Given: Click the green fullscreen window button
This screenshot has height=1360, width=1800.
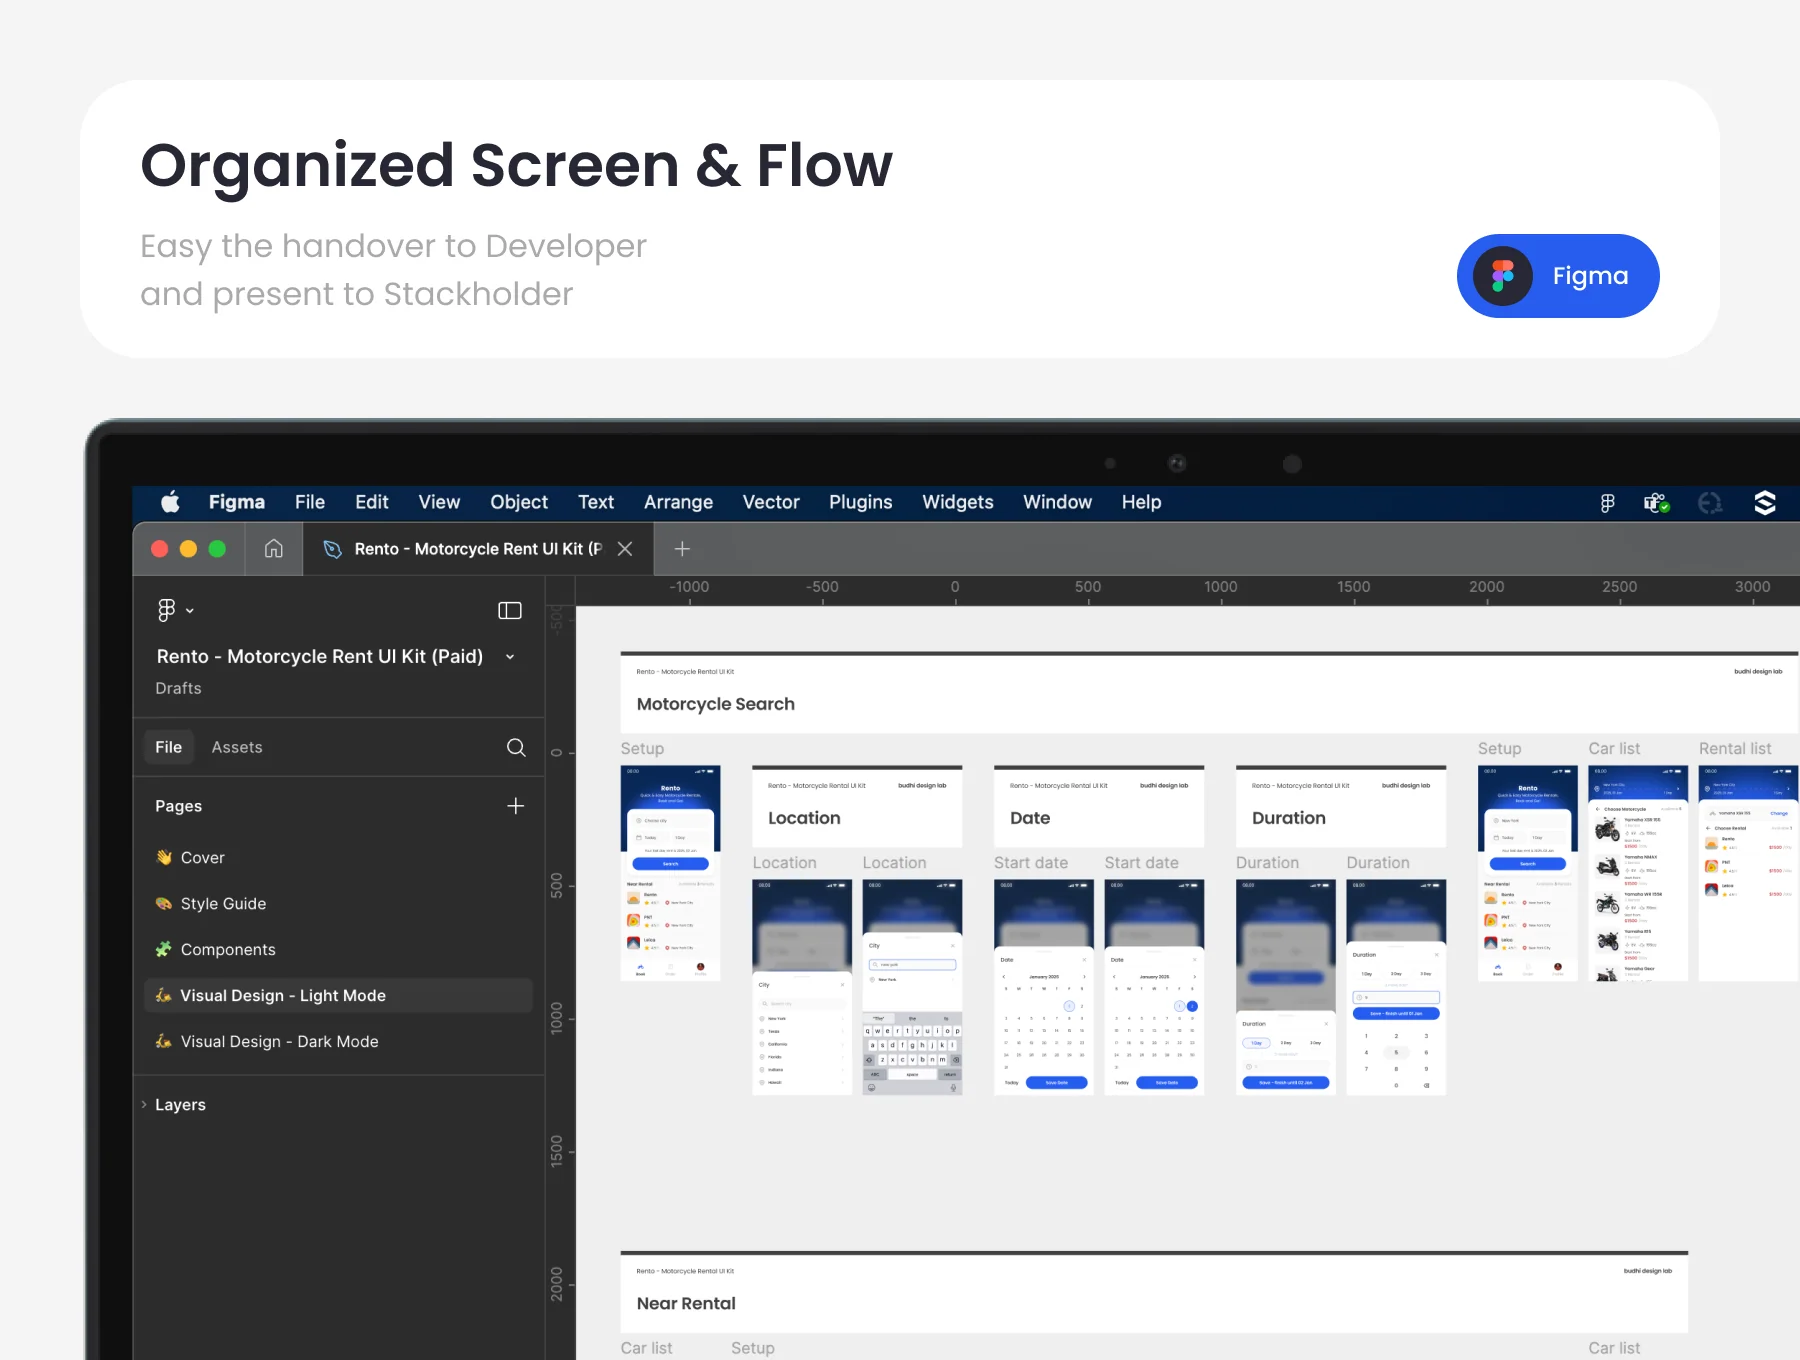Looking at the screenshot, I should point(217,549).
